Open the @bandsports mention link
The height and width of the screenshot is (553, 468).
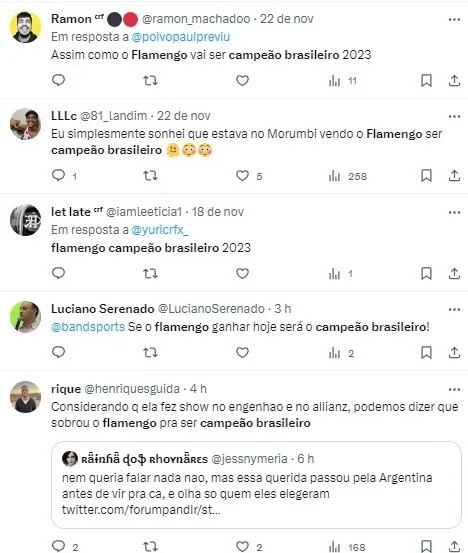[88, 327]
